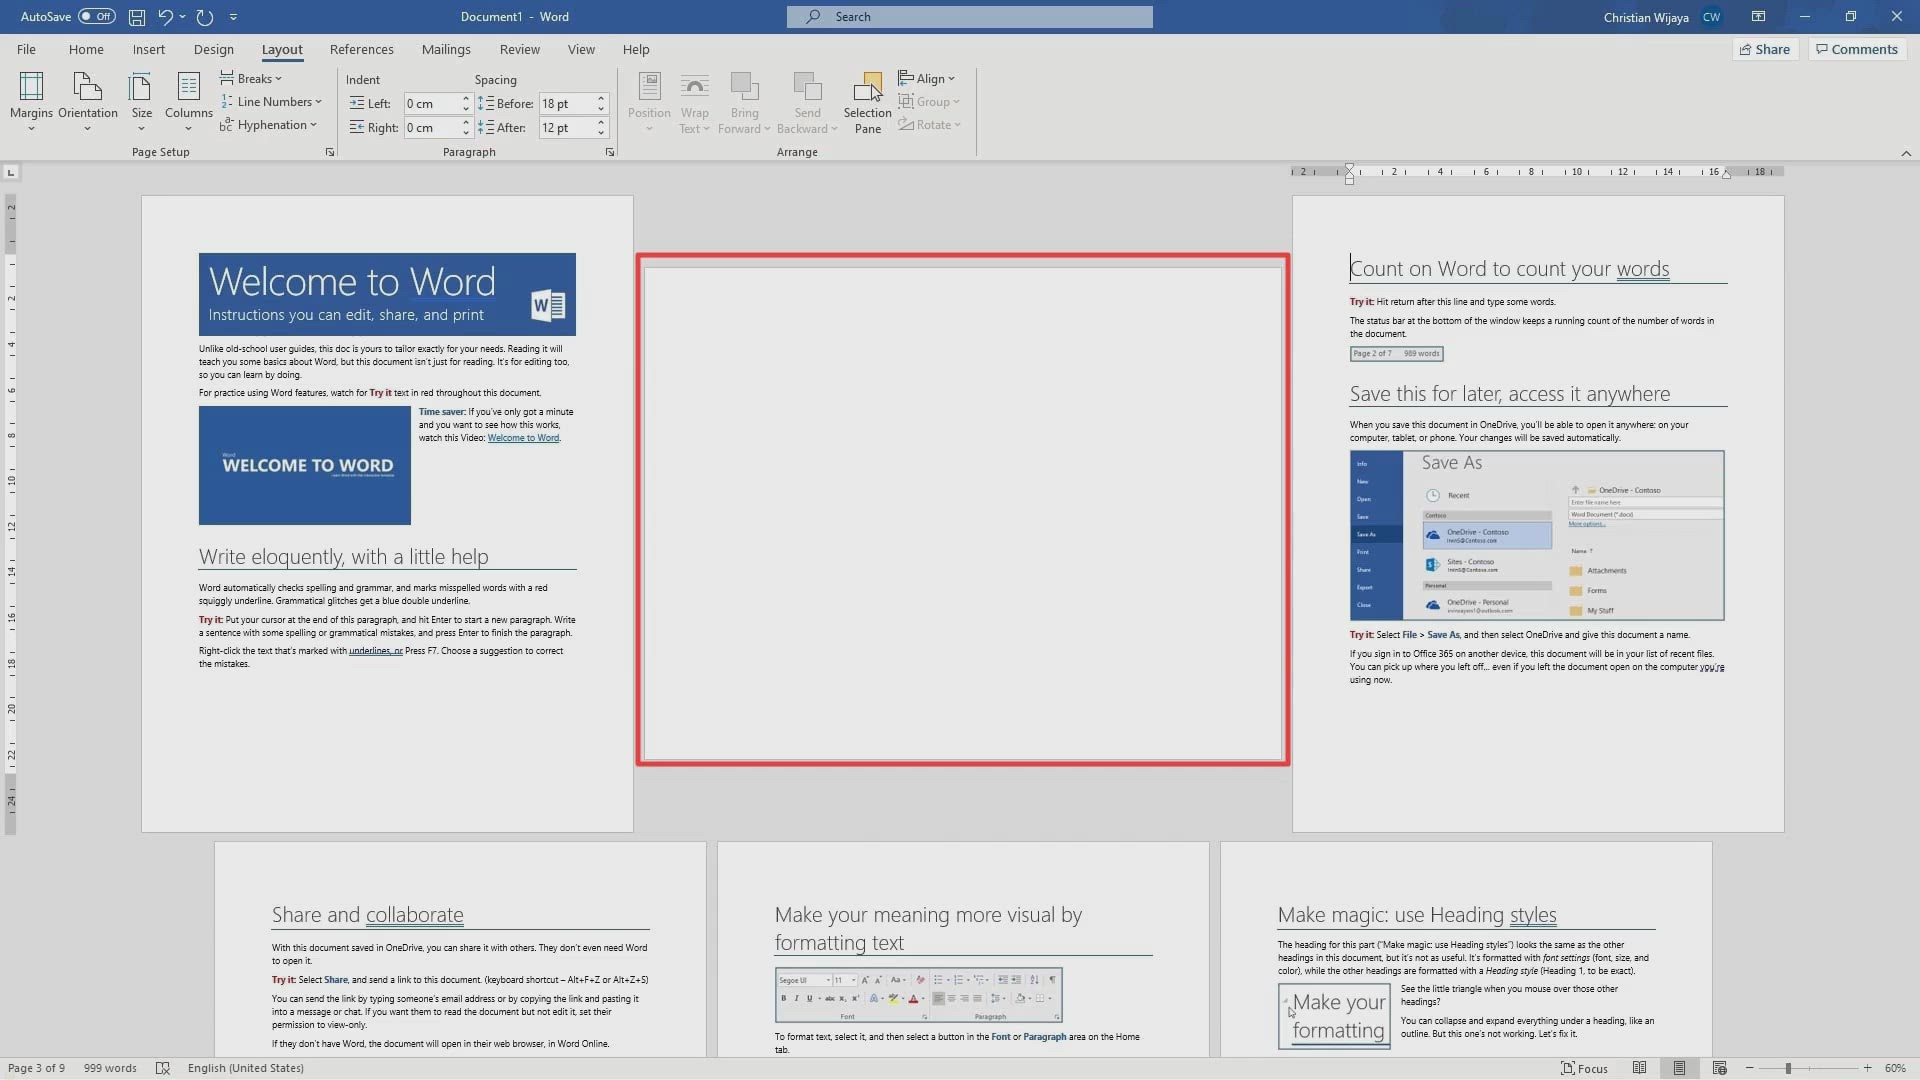
Task: Click the English (United States) language indicator
Action: click(x=246, y=1068)
